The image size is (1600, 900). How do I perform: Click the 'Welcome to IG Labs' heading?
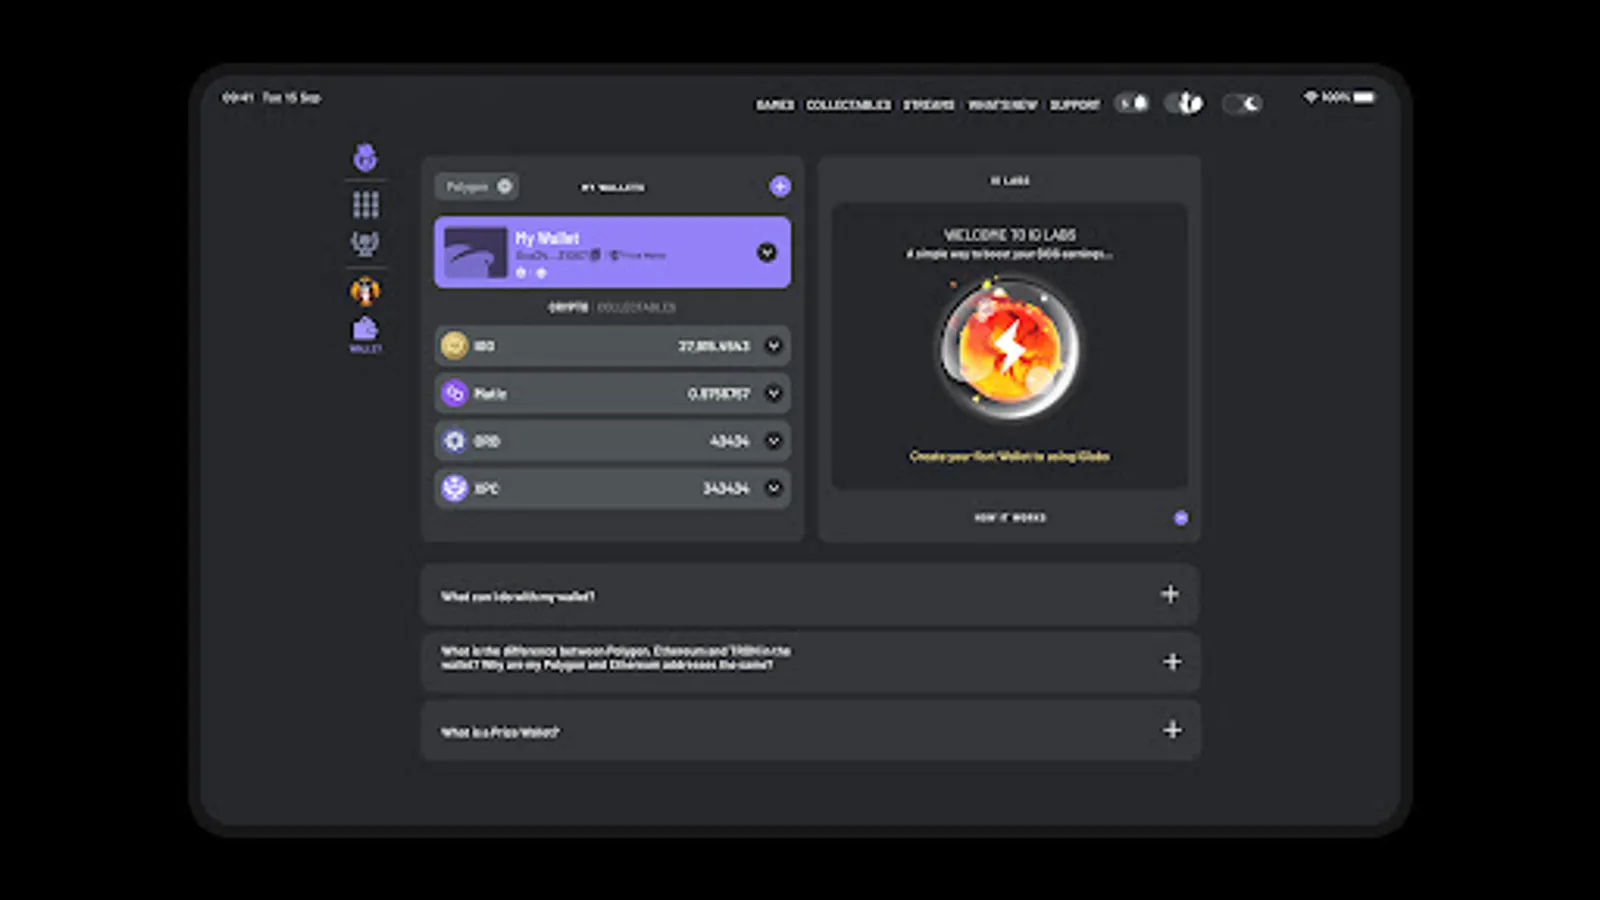(1010, 235)
